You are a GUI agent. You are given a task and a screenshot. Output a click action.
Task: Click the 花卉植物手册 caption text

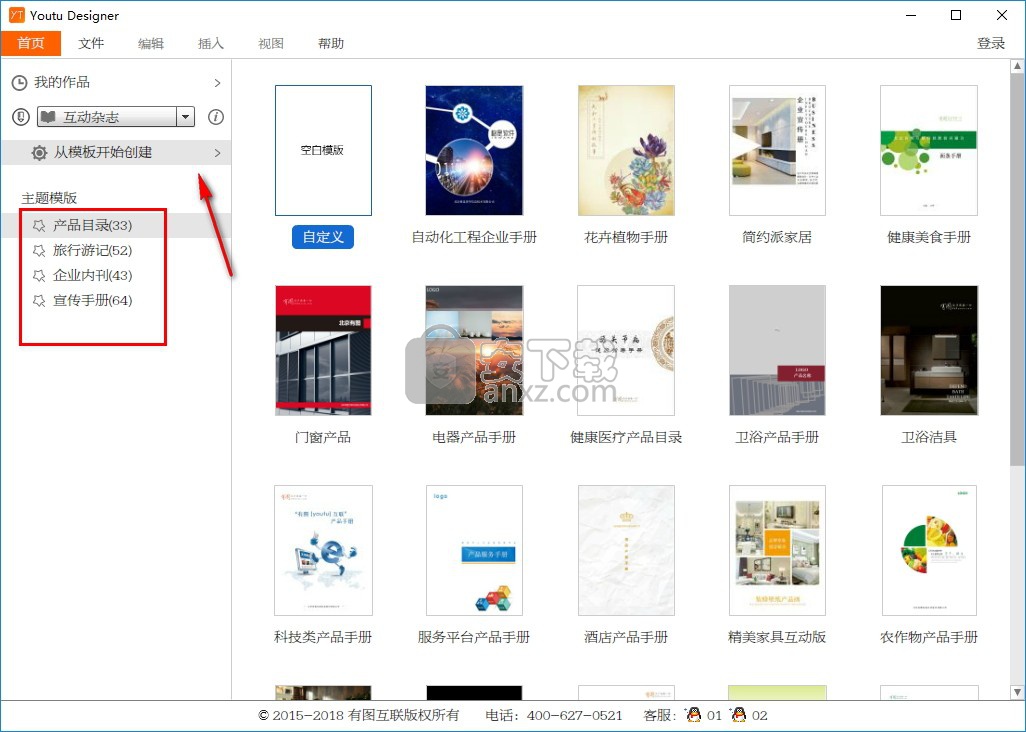pos(626,237)
